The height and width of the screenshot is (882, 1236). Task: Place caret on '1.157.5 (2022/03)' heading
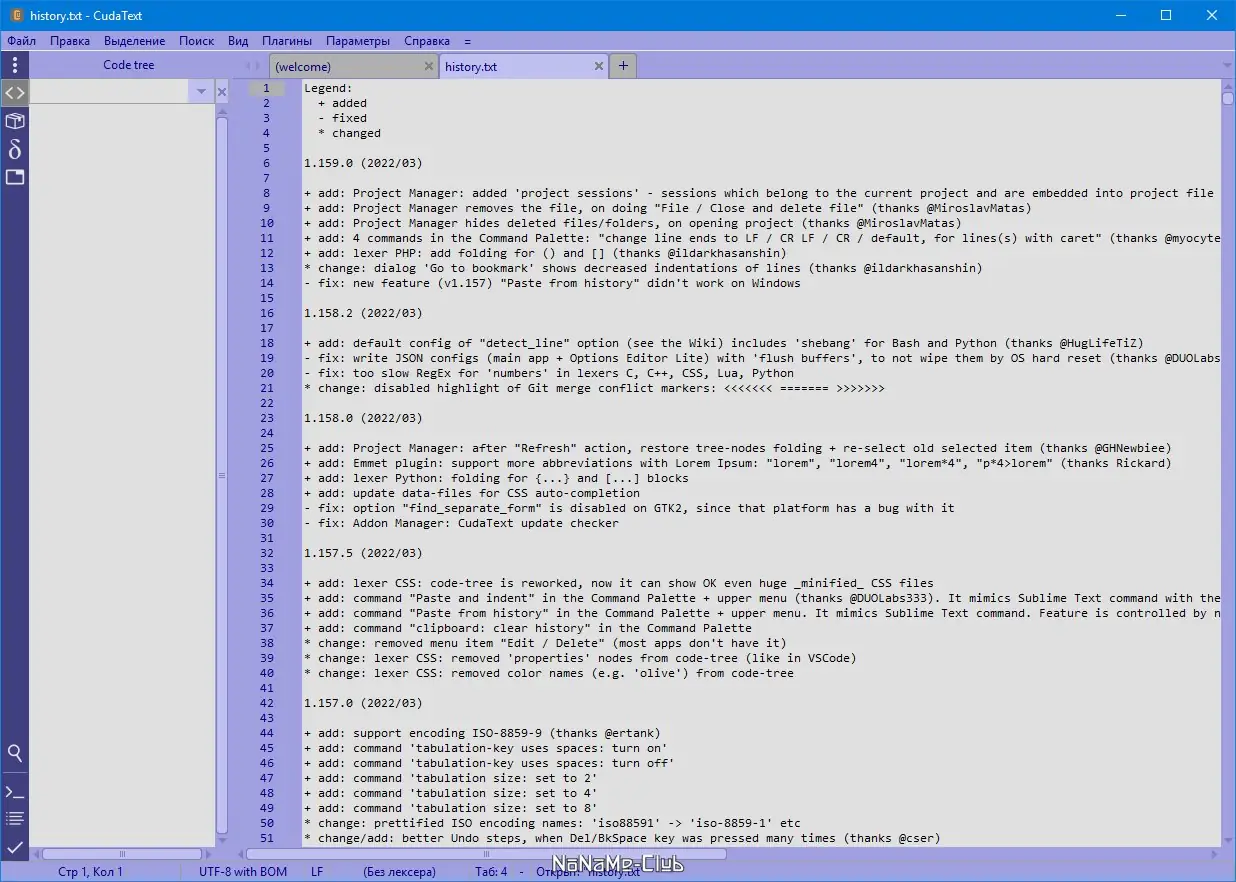363,553
